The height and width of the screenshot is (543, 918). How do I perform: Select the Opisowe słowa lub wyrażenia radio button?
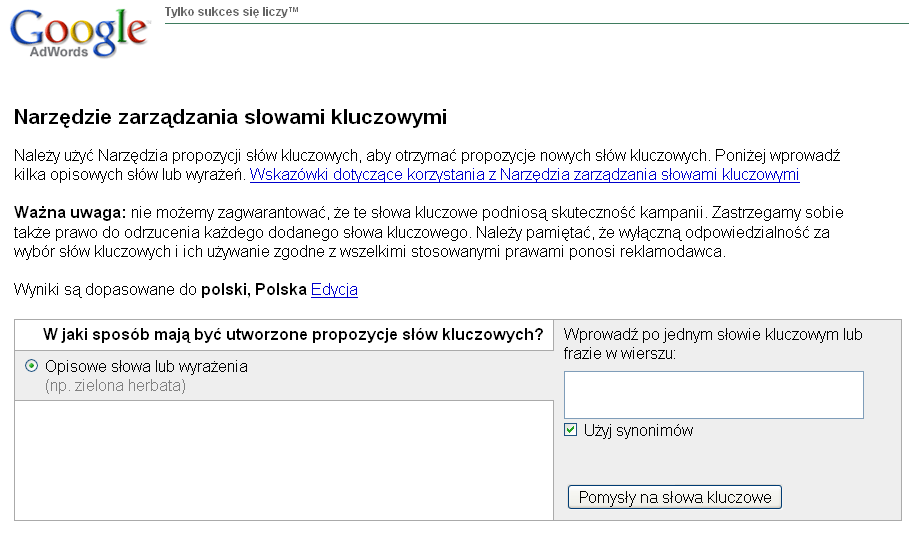tap(32, 366)
